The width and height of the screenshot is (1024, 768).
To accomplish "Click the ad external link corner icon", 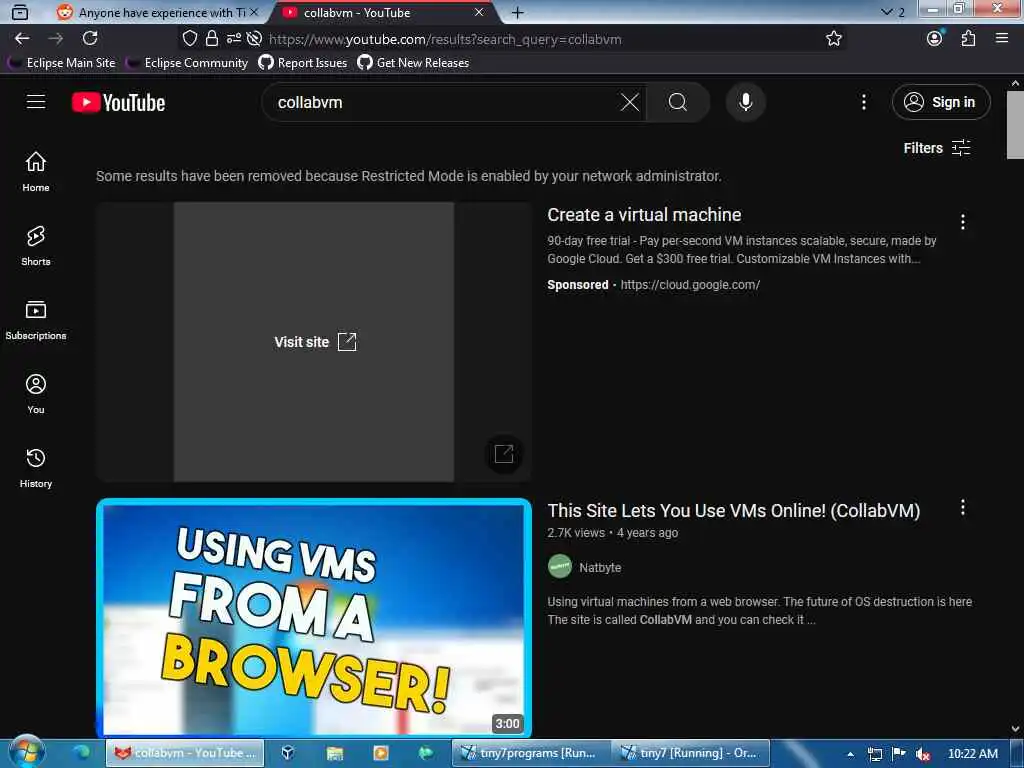I will pos(504,453).
